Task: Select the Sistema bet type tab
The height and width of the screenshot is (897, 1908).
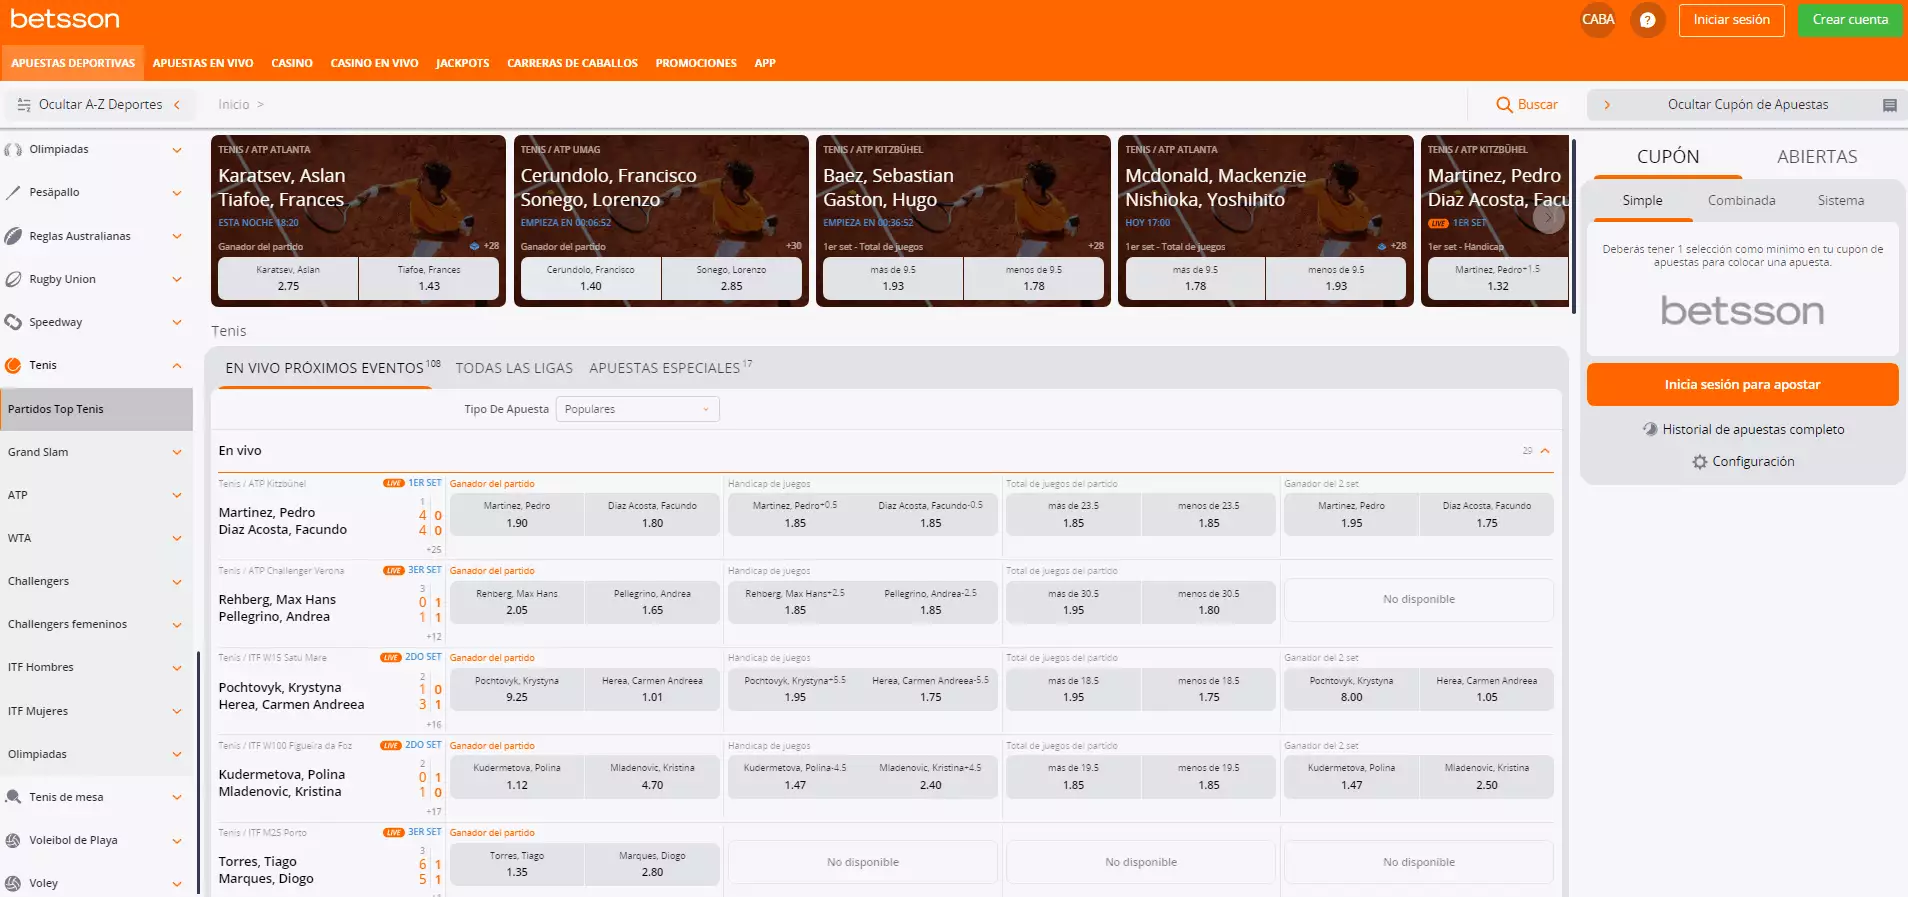Action: pos(1840,201)
